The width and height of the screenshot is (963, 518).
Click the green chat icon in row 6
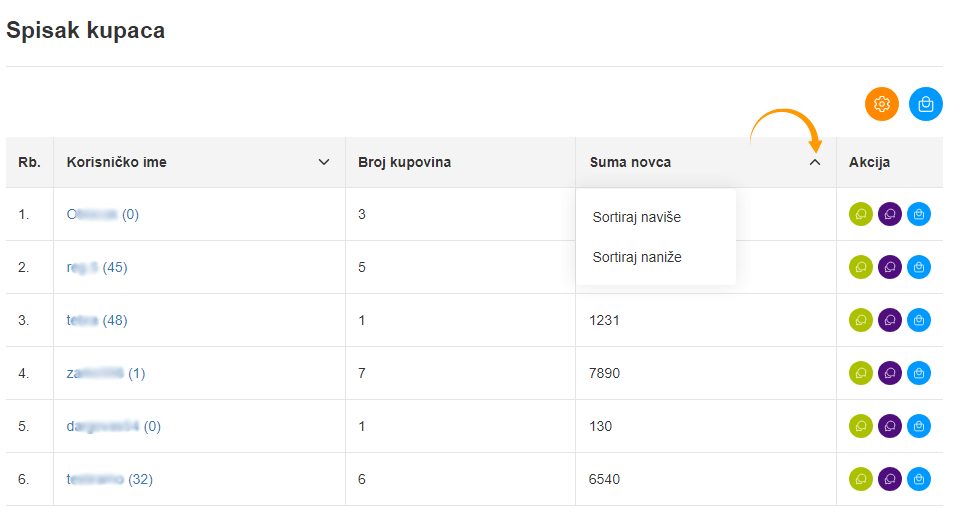pos(860,479)
